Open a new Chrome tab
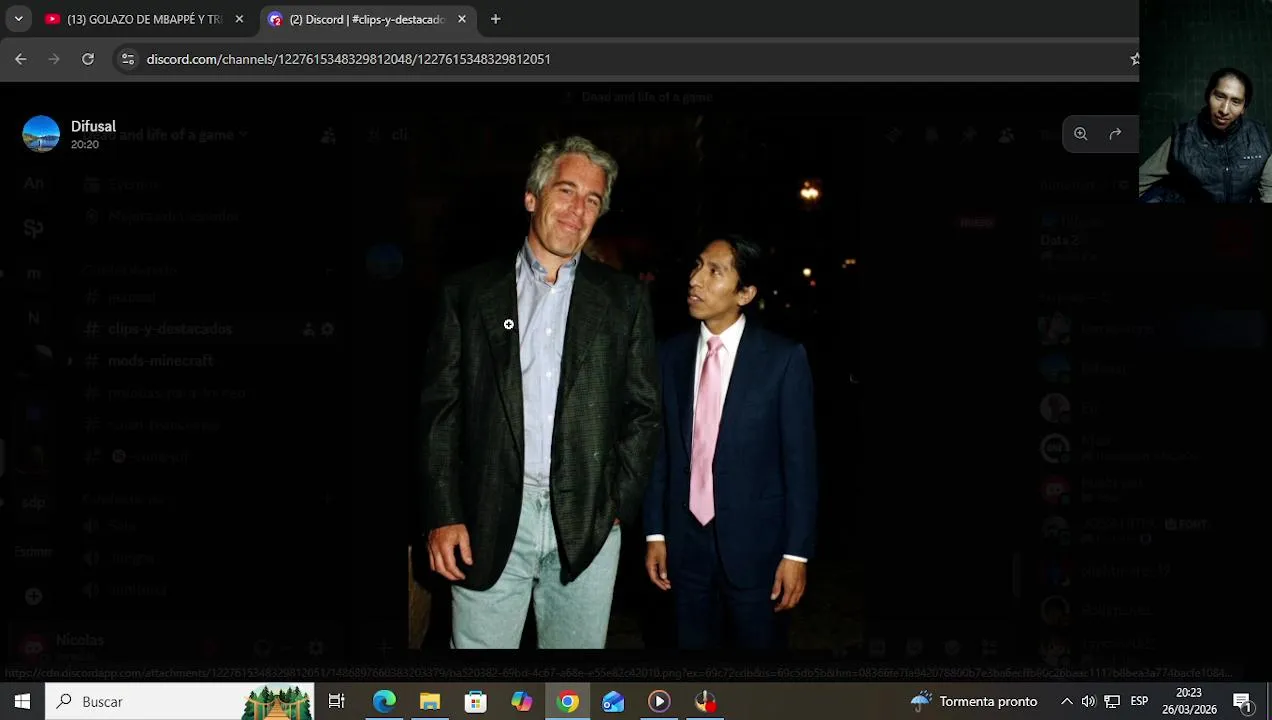1272x720 pixels. (x=495, y=19)
